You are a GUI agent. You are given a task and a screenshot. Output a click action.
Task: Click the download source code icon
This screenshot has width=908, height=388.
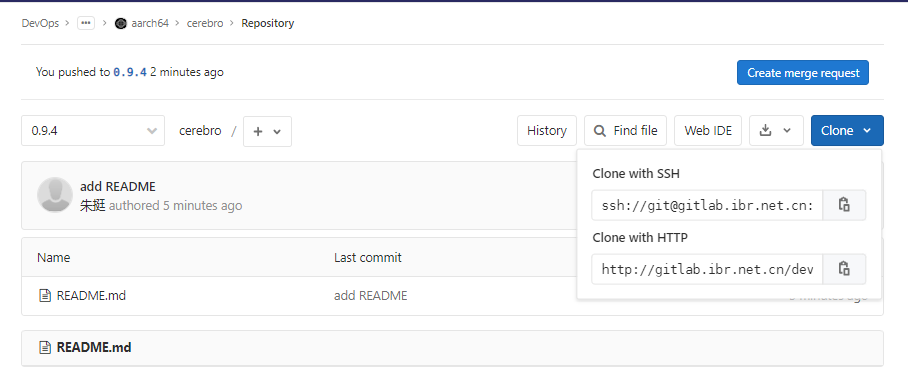click(766, 130)
